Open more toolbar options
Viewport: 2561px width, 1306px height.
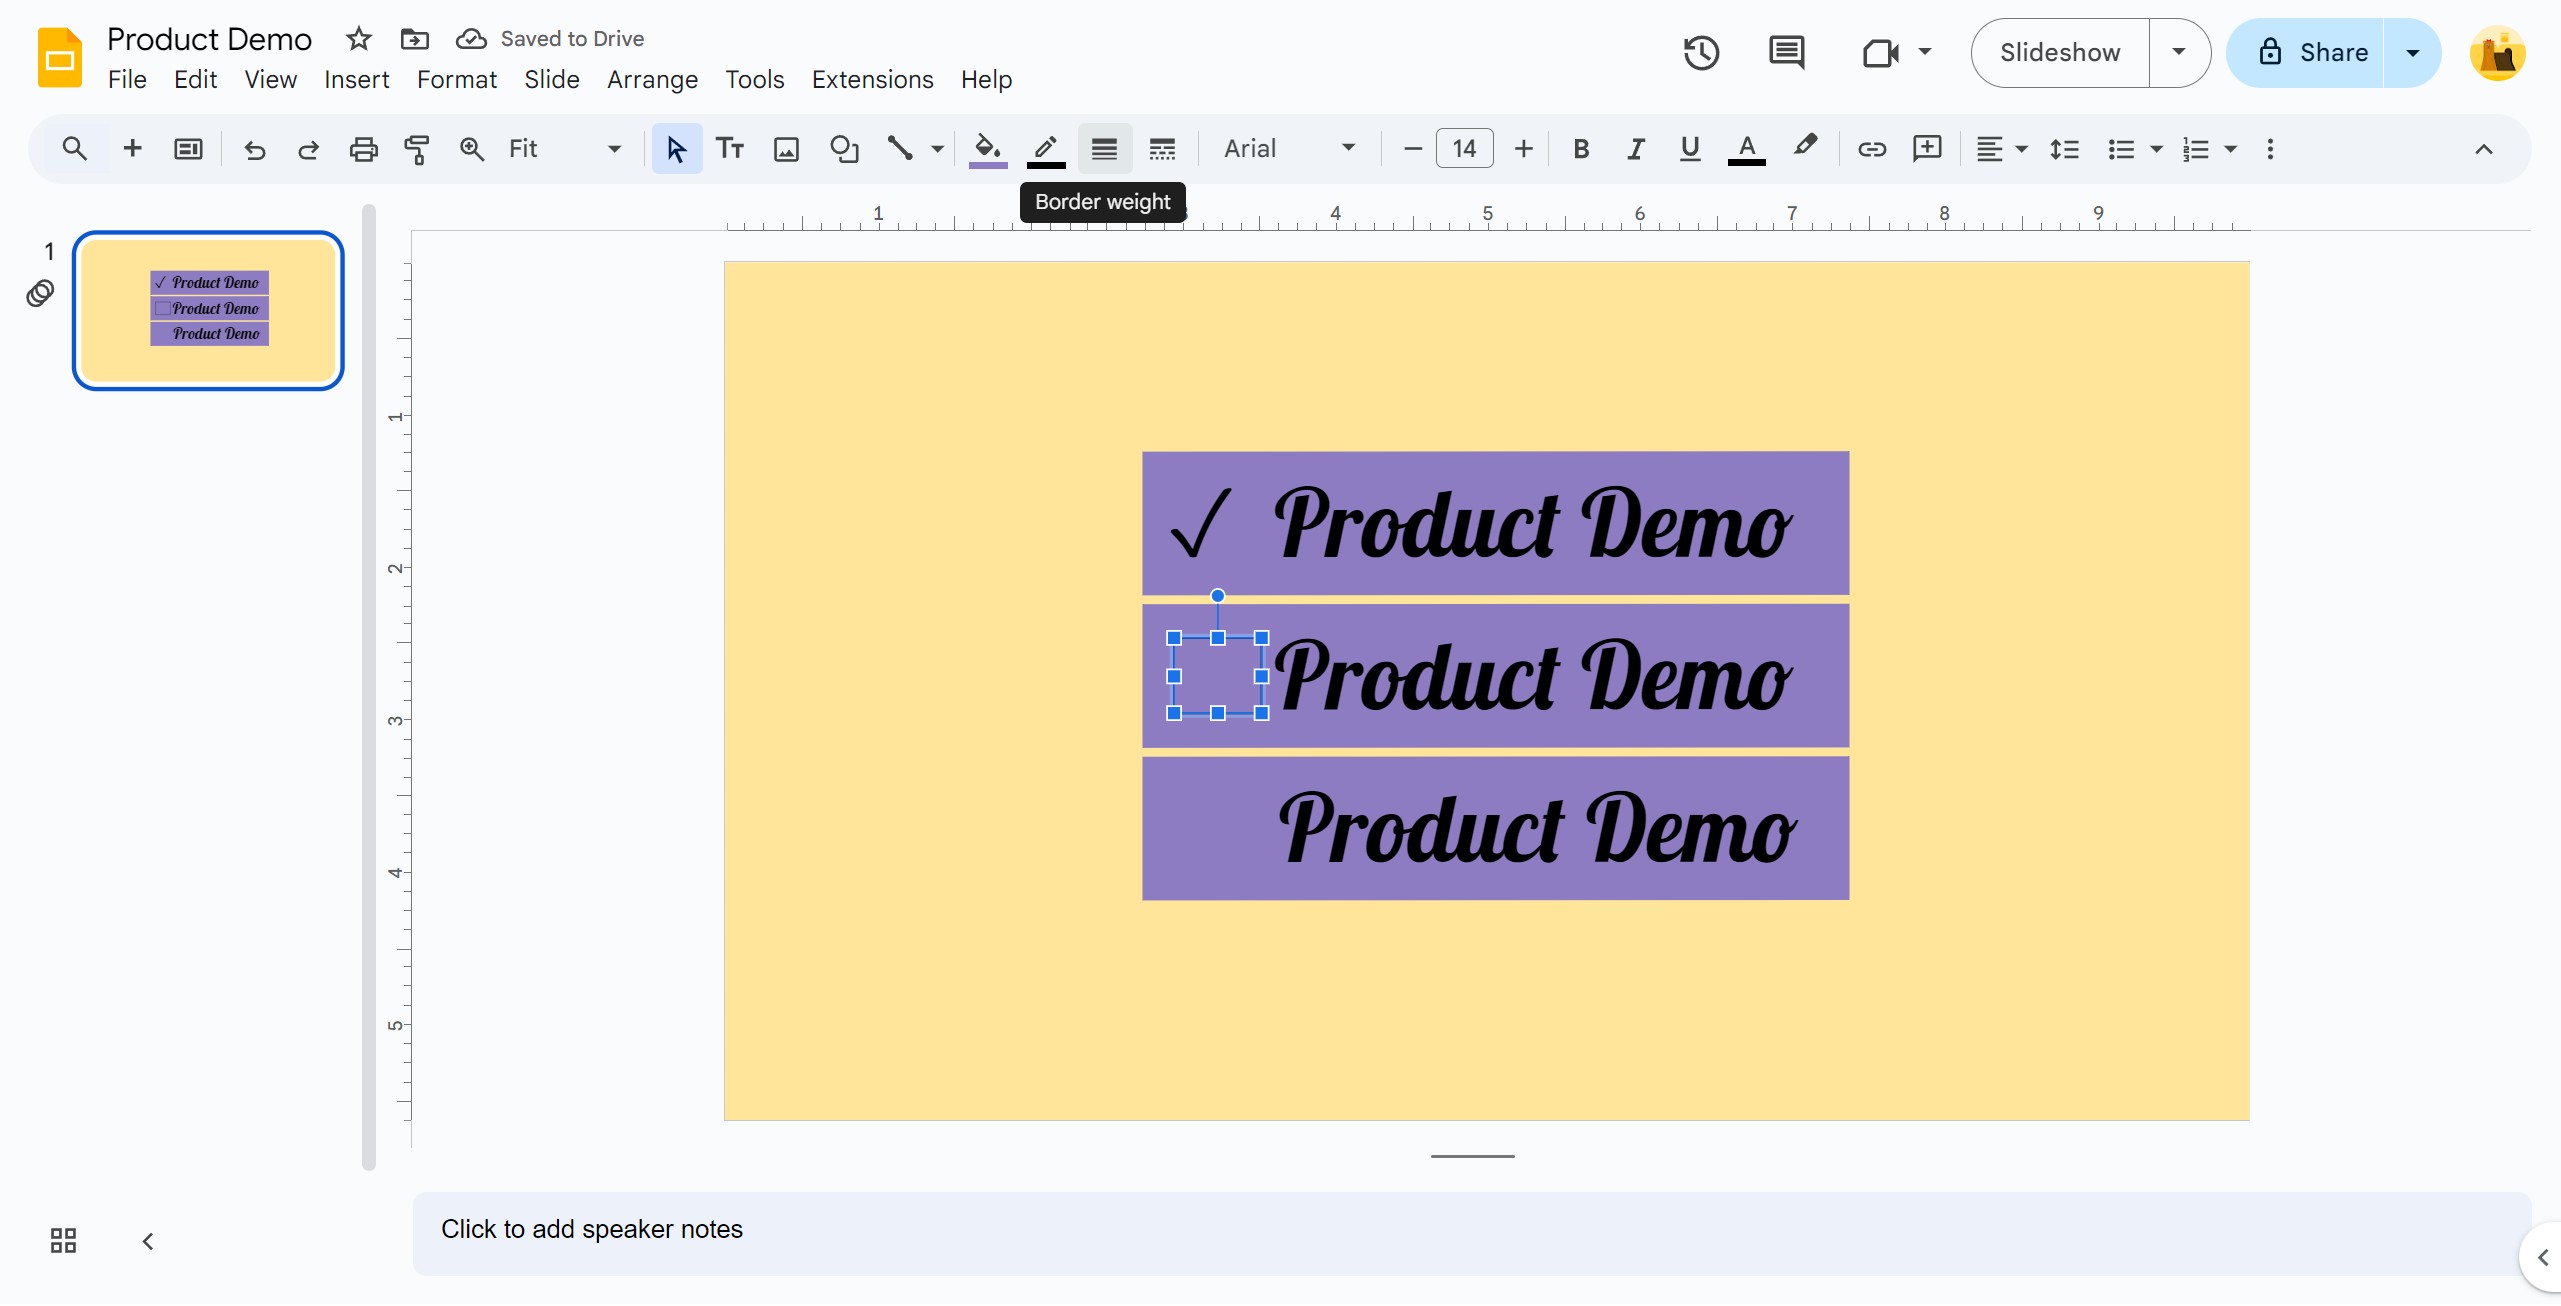pos(2270,149)
